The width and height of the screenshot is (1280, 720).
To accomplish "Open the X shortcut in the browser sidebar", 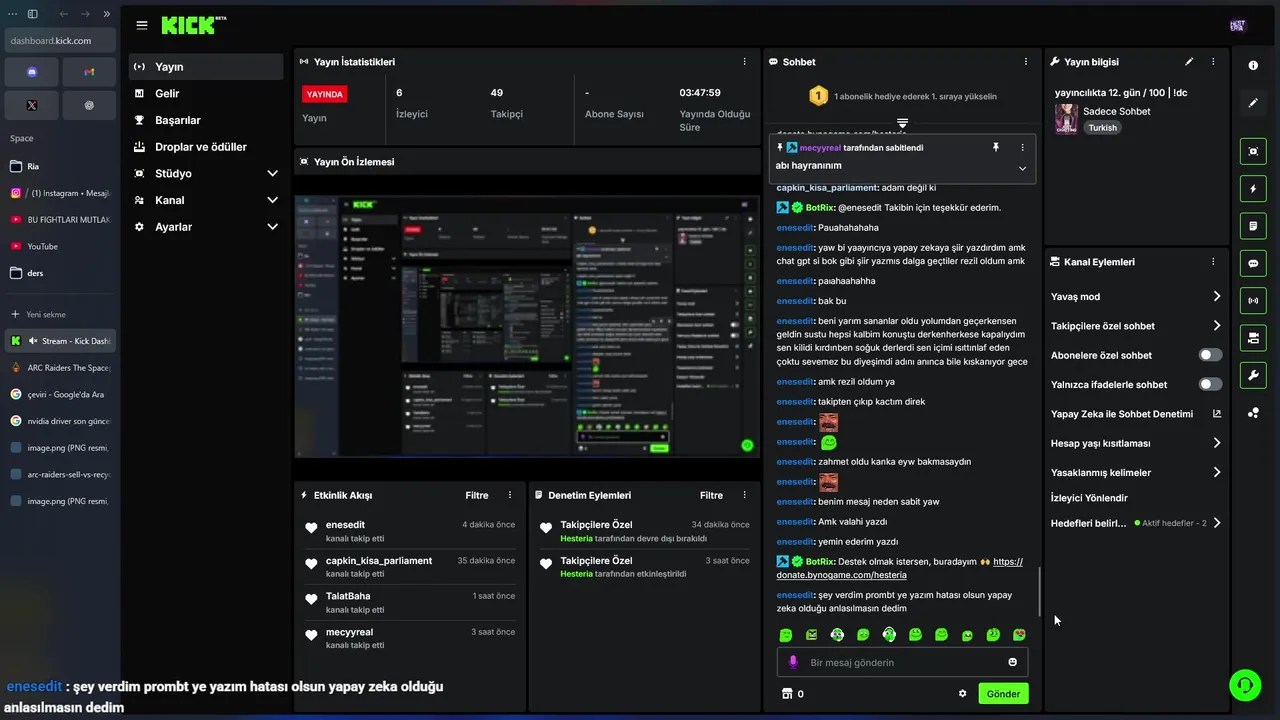I will [32, 105].
